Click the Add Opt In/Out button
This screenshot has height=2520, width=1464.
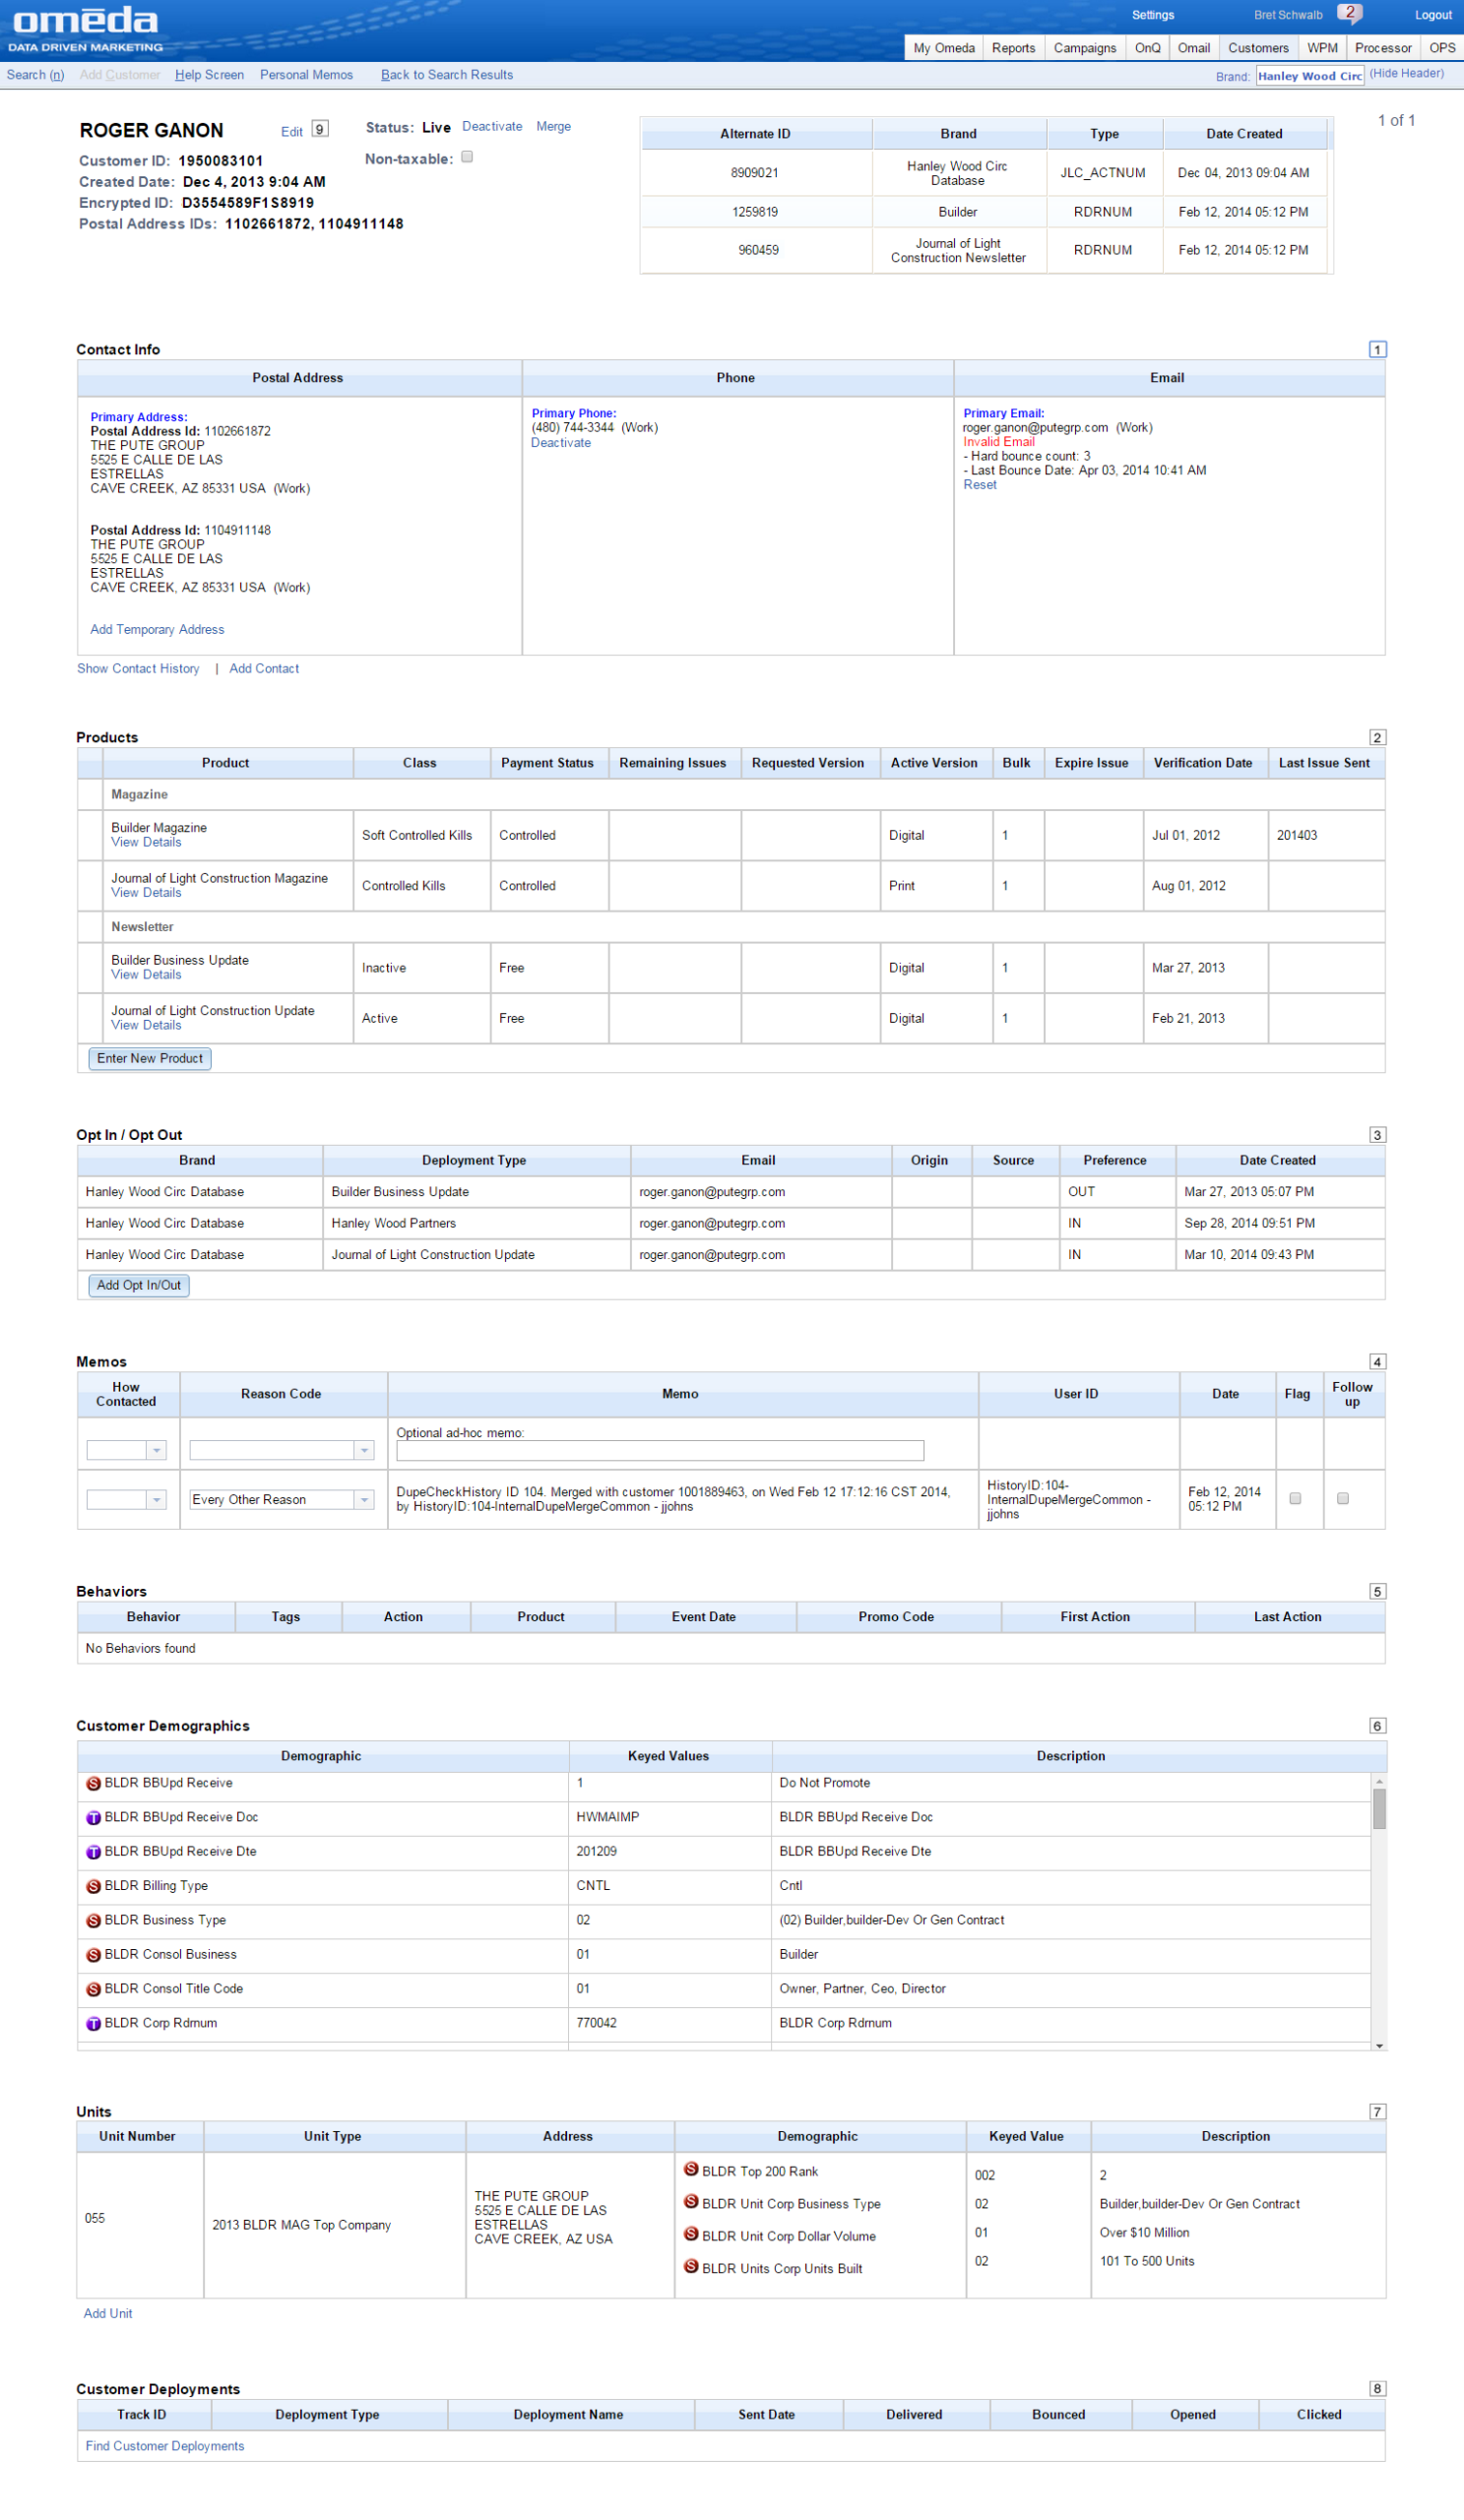[139, 1286]
